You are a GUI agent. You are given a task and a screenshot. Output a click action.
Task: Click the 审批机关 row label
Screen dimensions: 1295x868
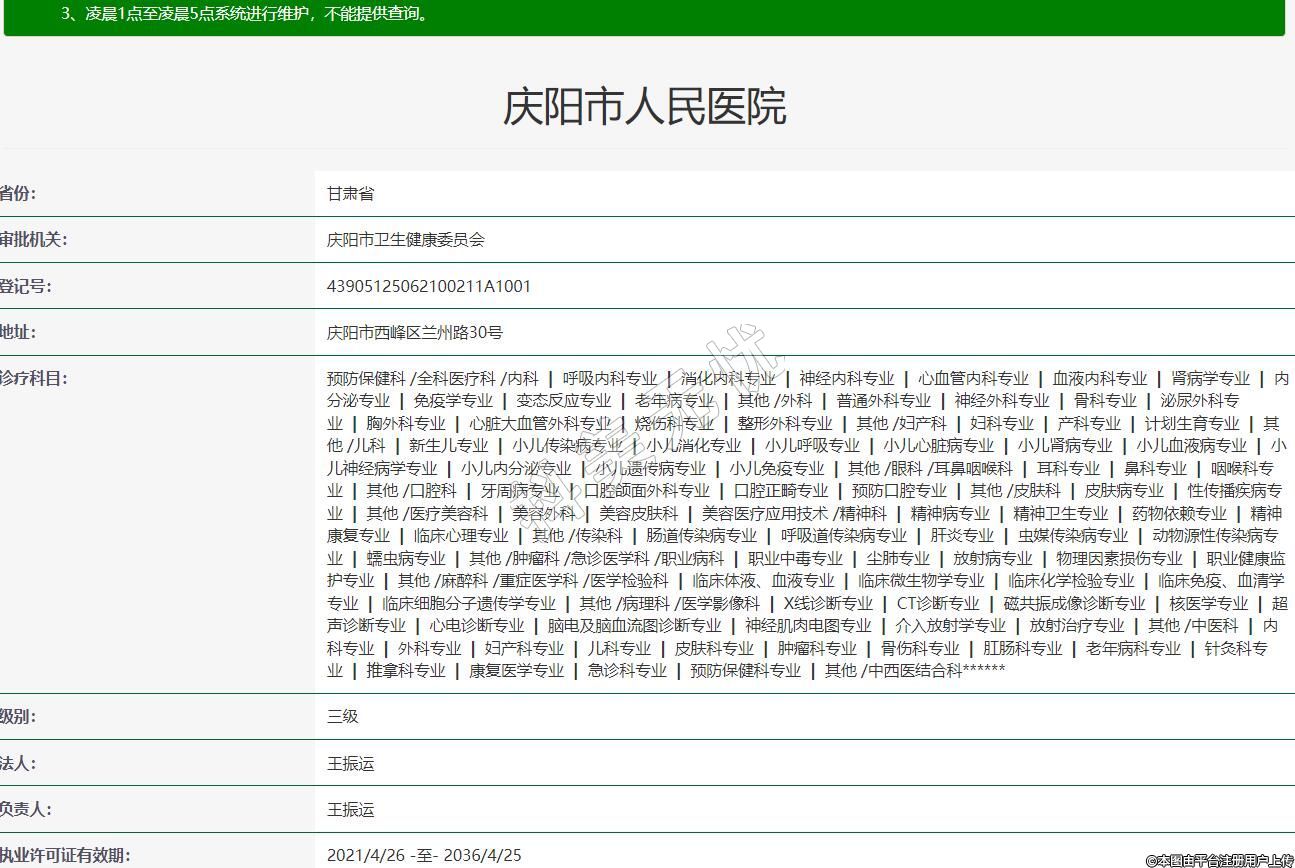pyautogui.click(x=33, y=240)
